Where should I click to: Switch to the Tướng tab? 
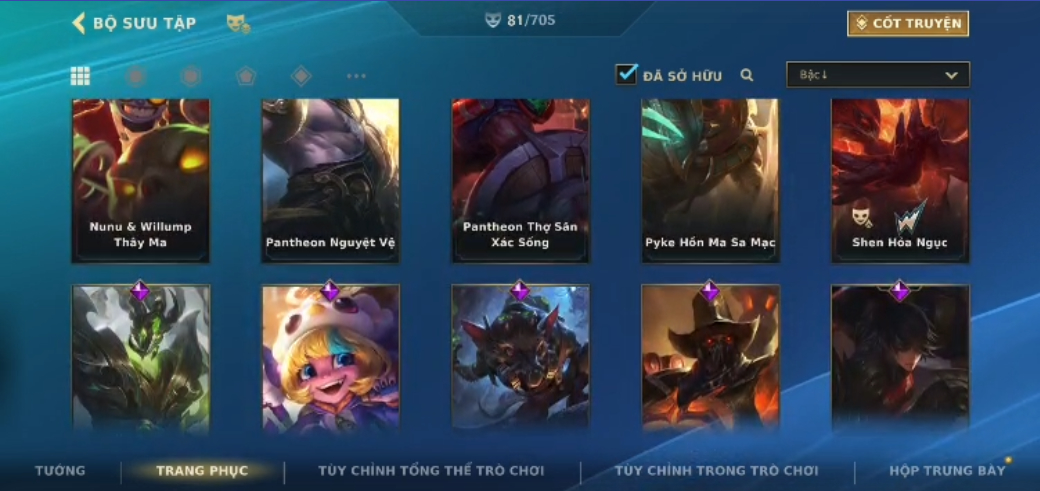point(60,471)
